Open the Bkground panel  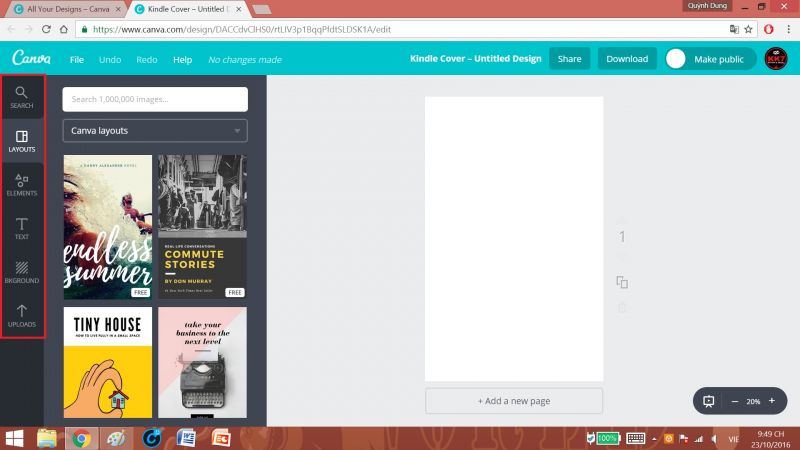point(21,273)
